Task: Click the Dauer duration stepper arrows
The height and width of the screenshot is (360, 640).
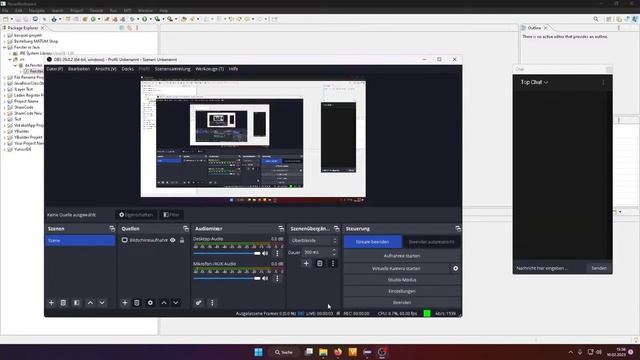Action: (334, 252)
